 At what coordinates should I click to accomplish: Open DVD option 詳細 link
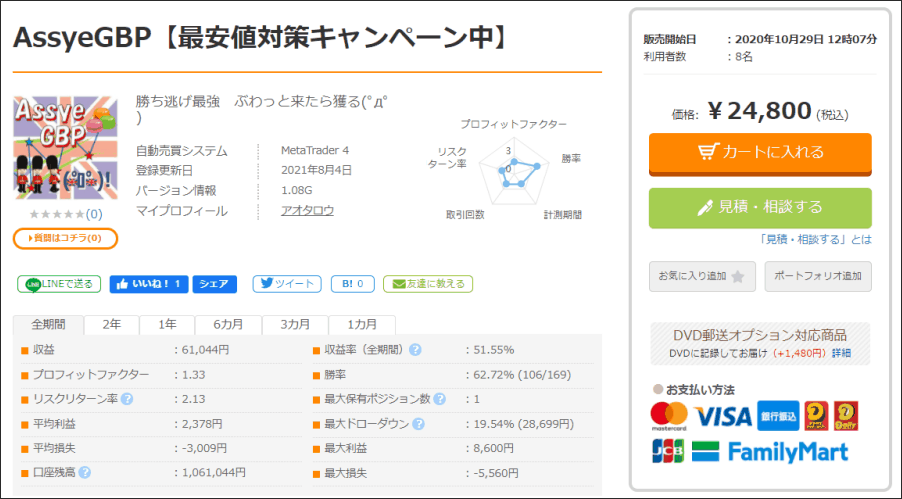(x=841, y=353)
